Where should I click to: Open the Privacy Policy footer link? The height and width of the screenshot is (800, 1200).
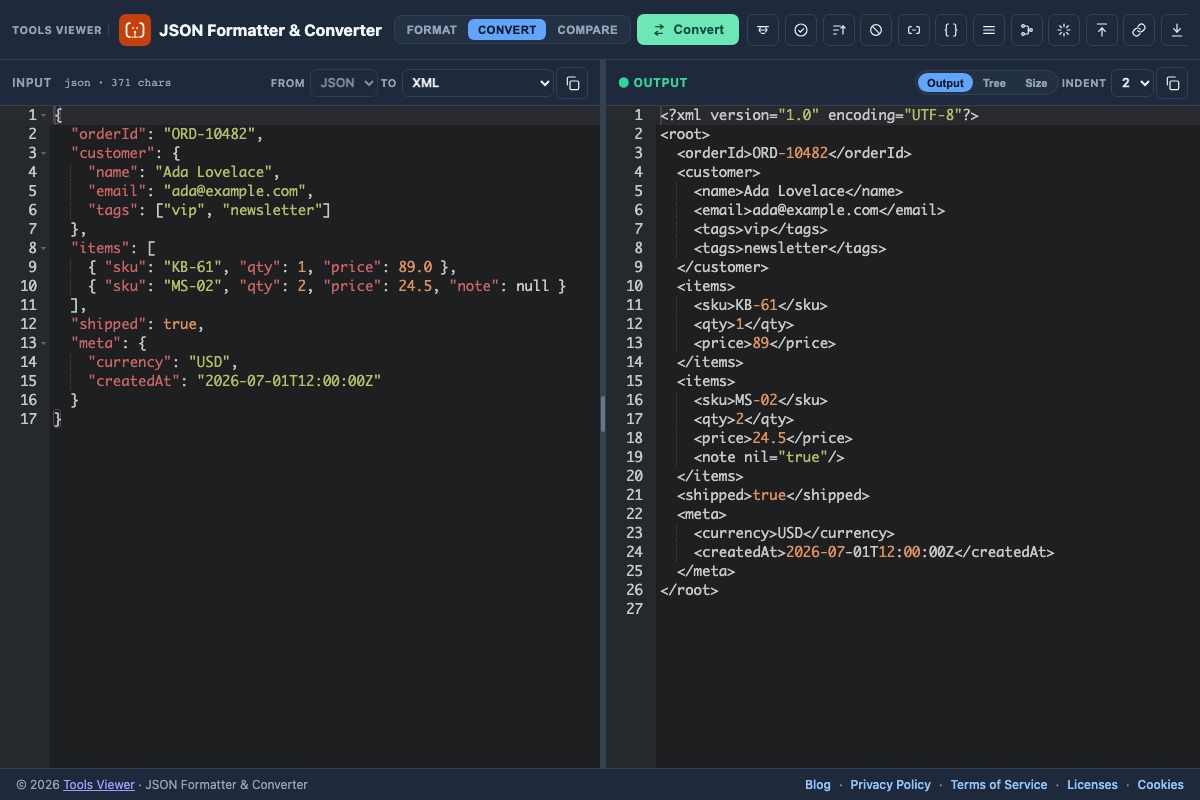(890, 785)
